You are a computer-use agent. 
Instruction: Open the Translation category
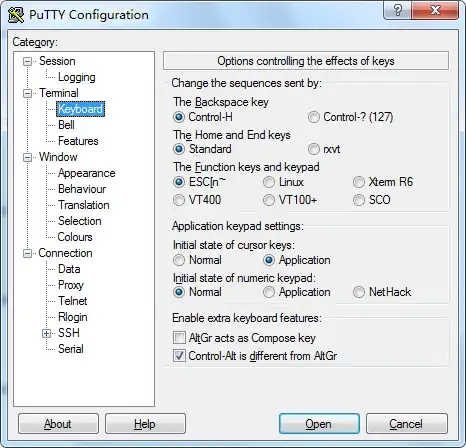point(83,205)
